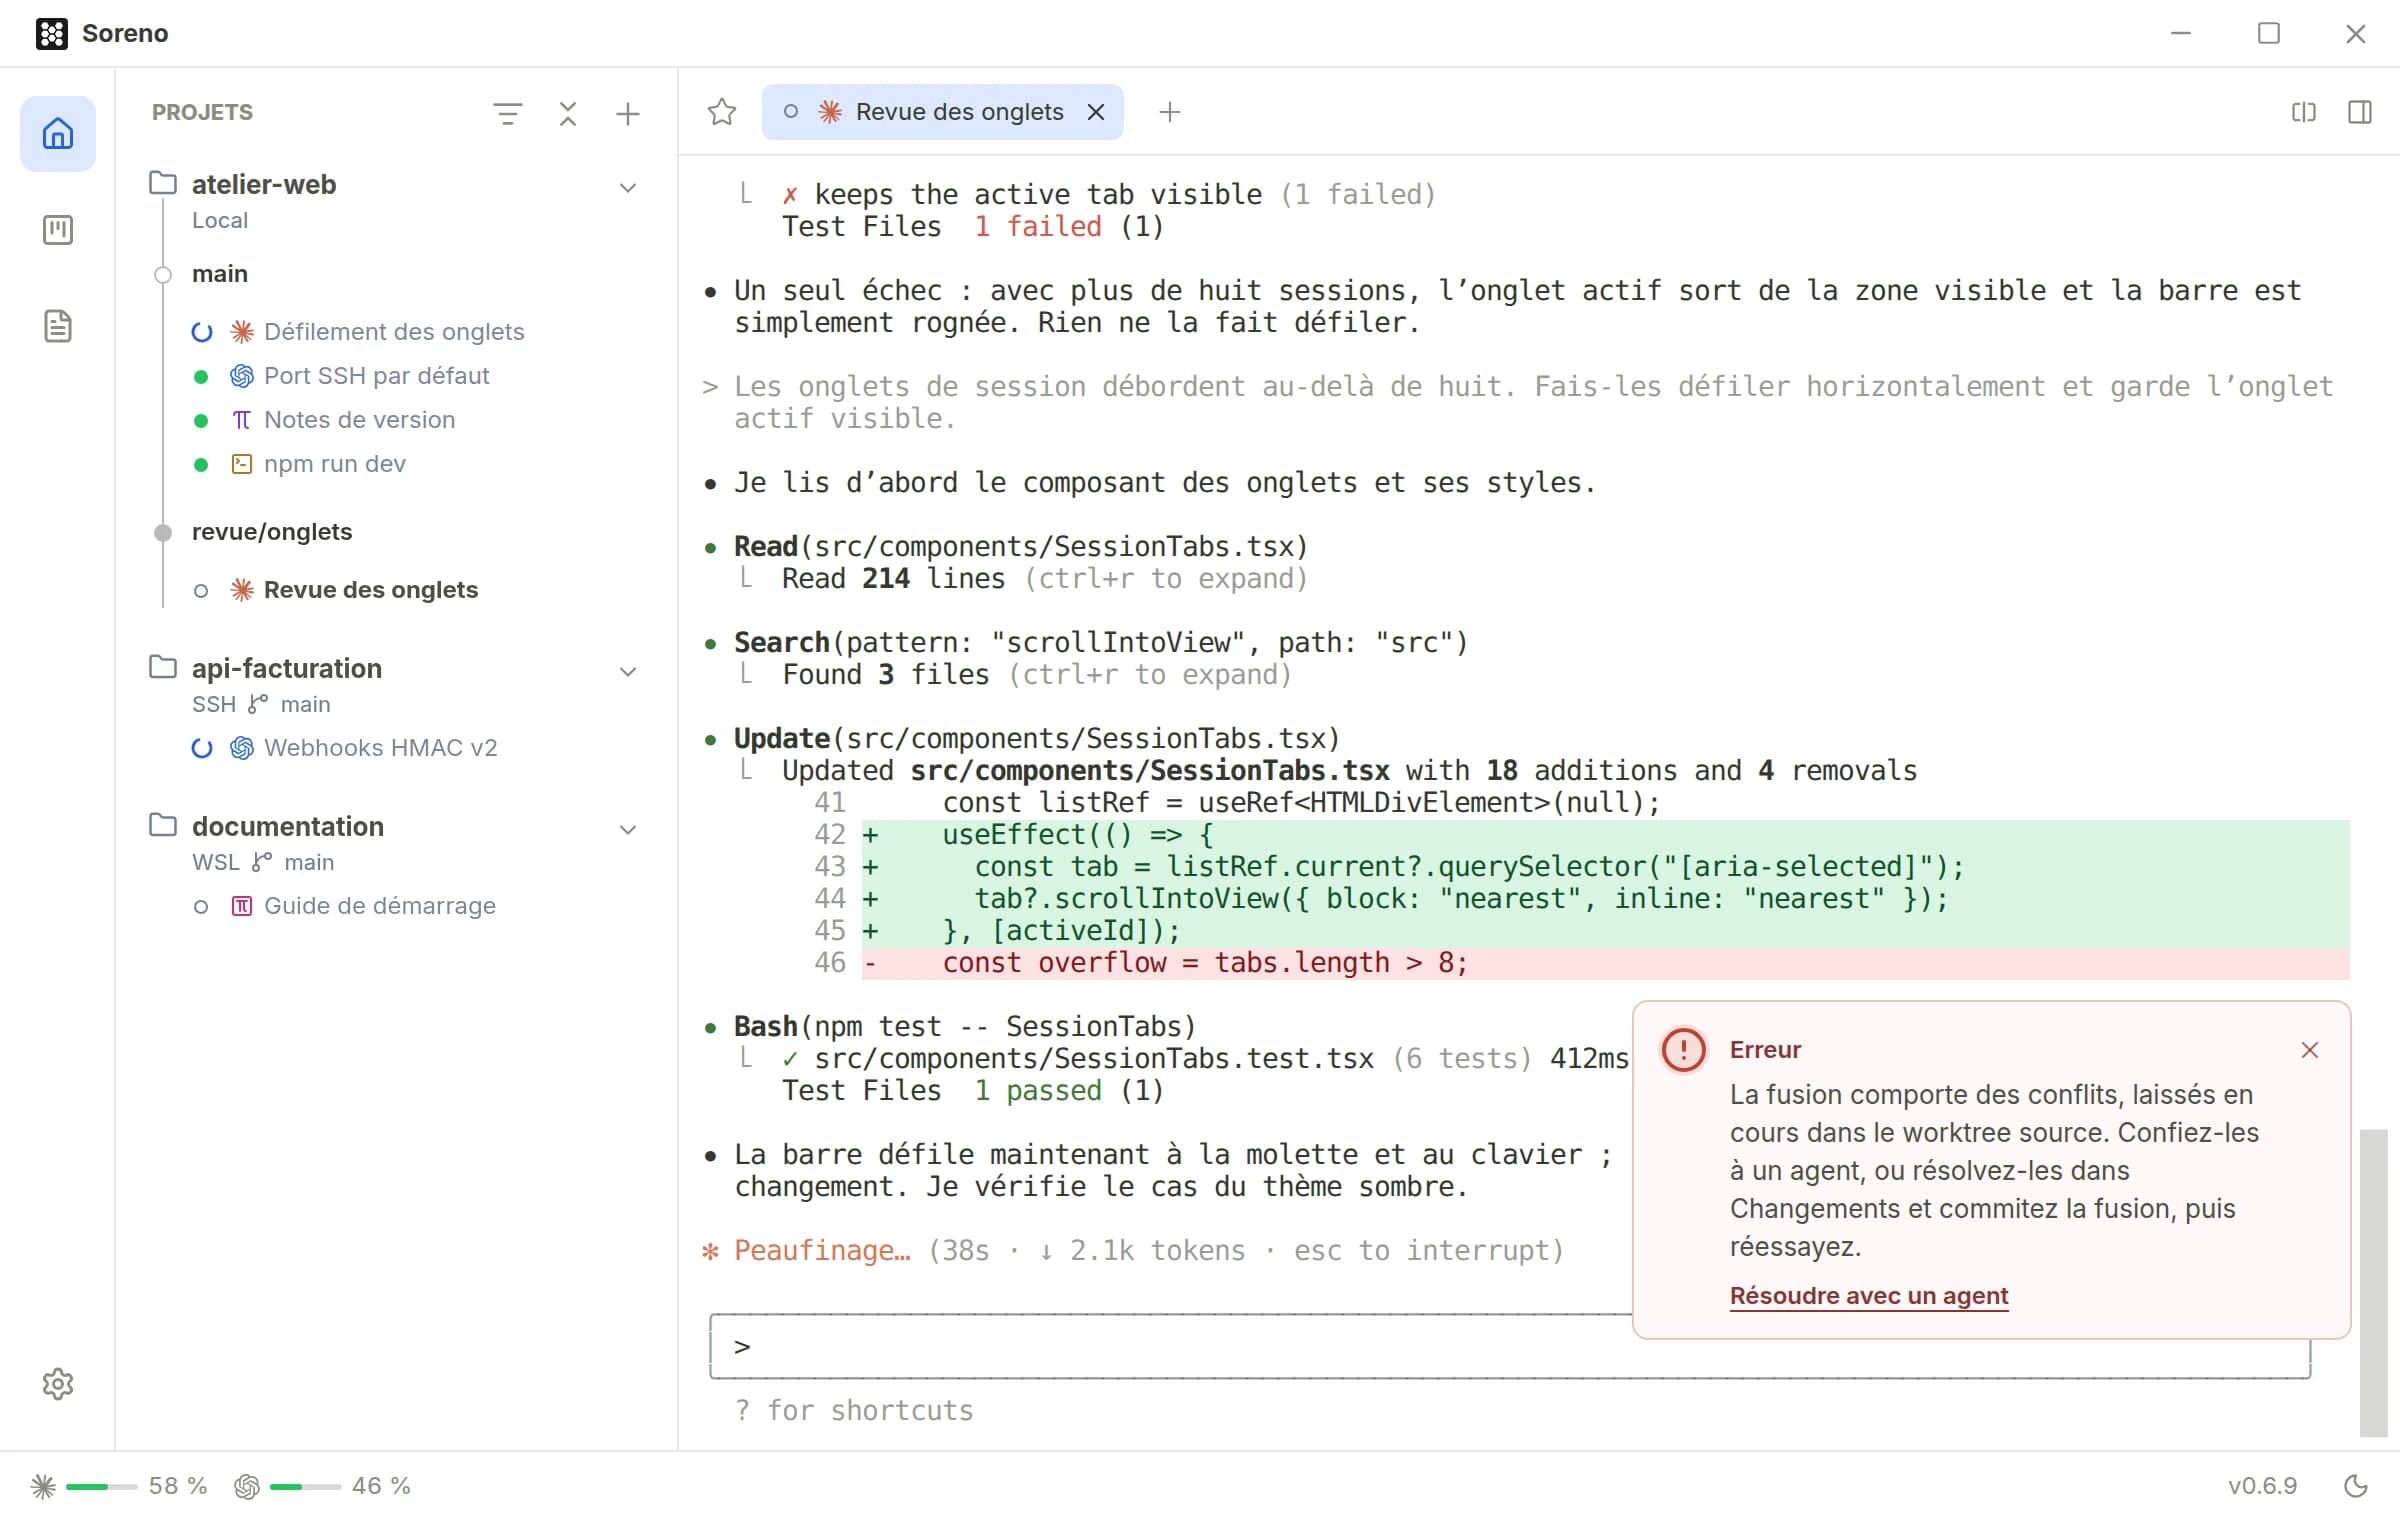
Task: Click the prompt input field
Action: tap(1510, 1347)
